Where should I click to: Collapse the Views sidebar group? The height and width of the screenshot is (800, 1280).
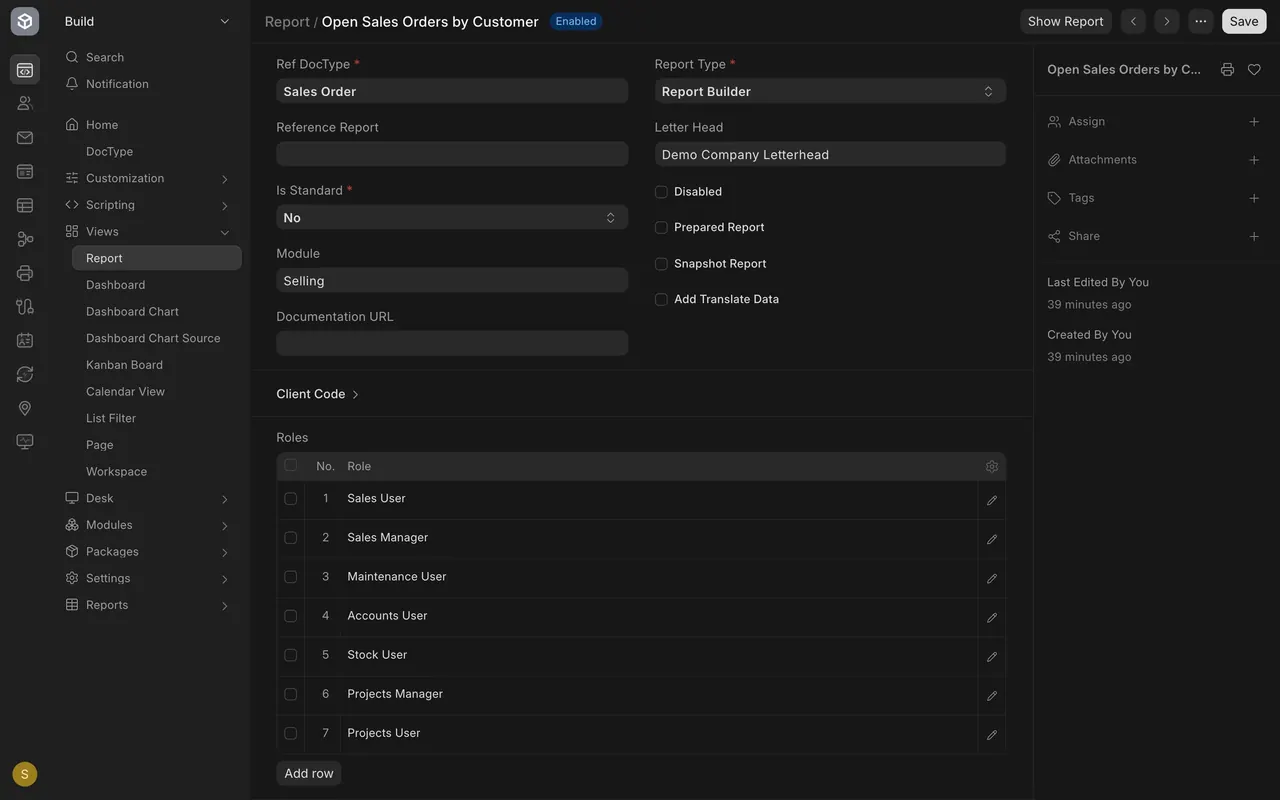point(148,232)
